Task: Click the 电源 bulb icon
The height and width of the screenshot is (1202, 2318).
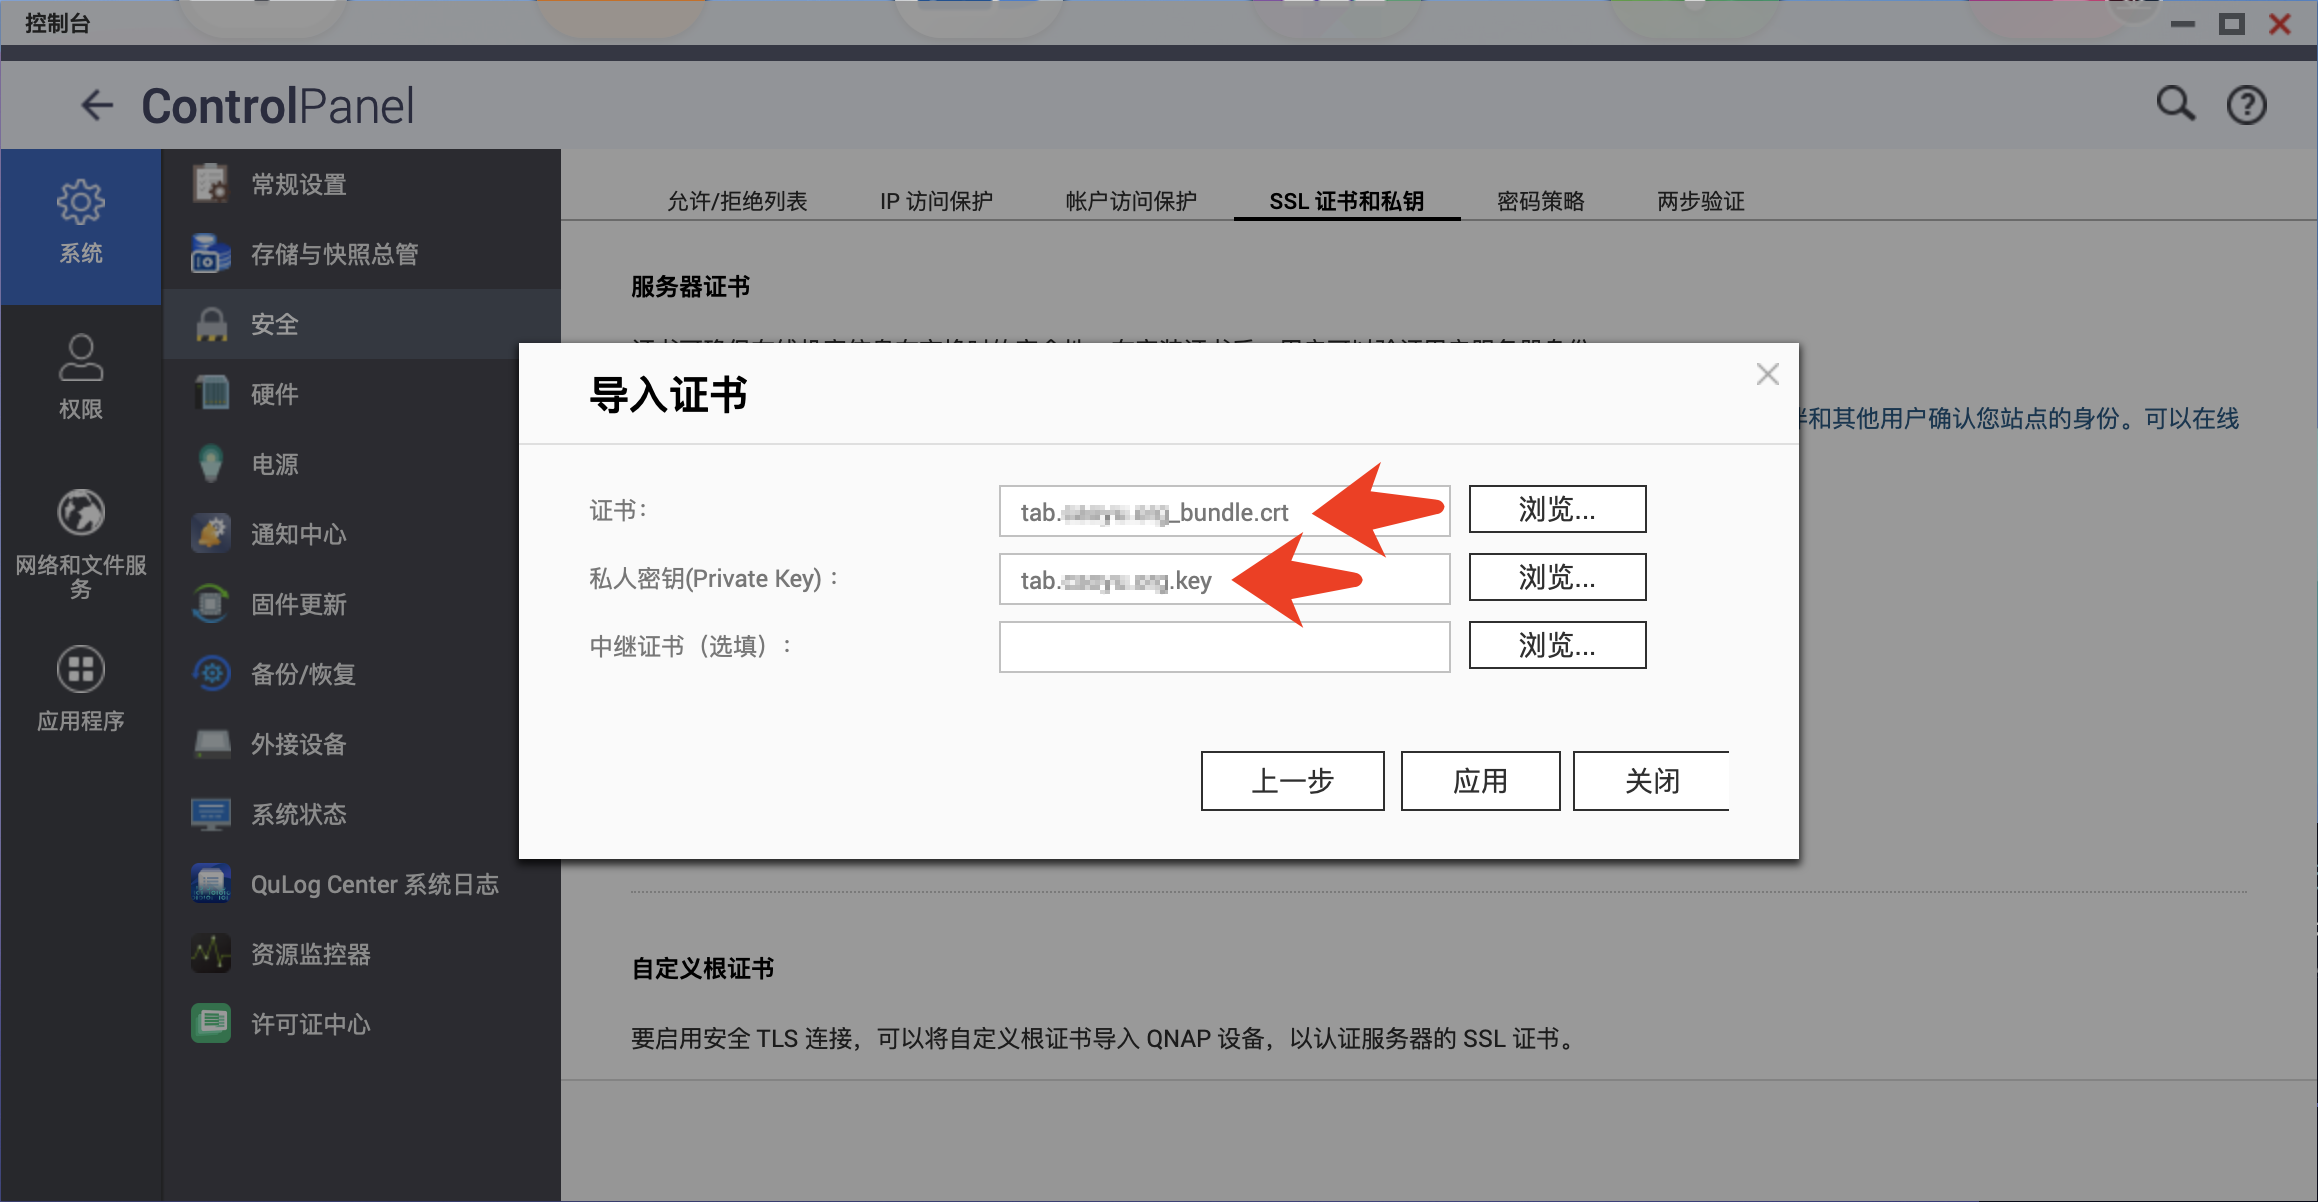Action: (x=211, y=464)
